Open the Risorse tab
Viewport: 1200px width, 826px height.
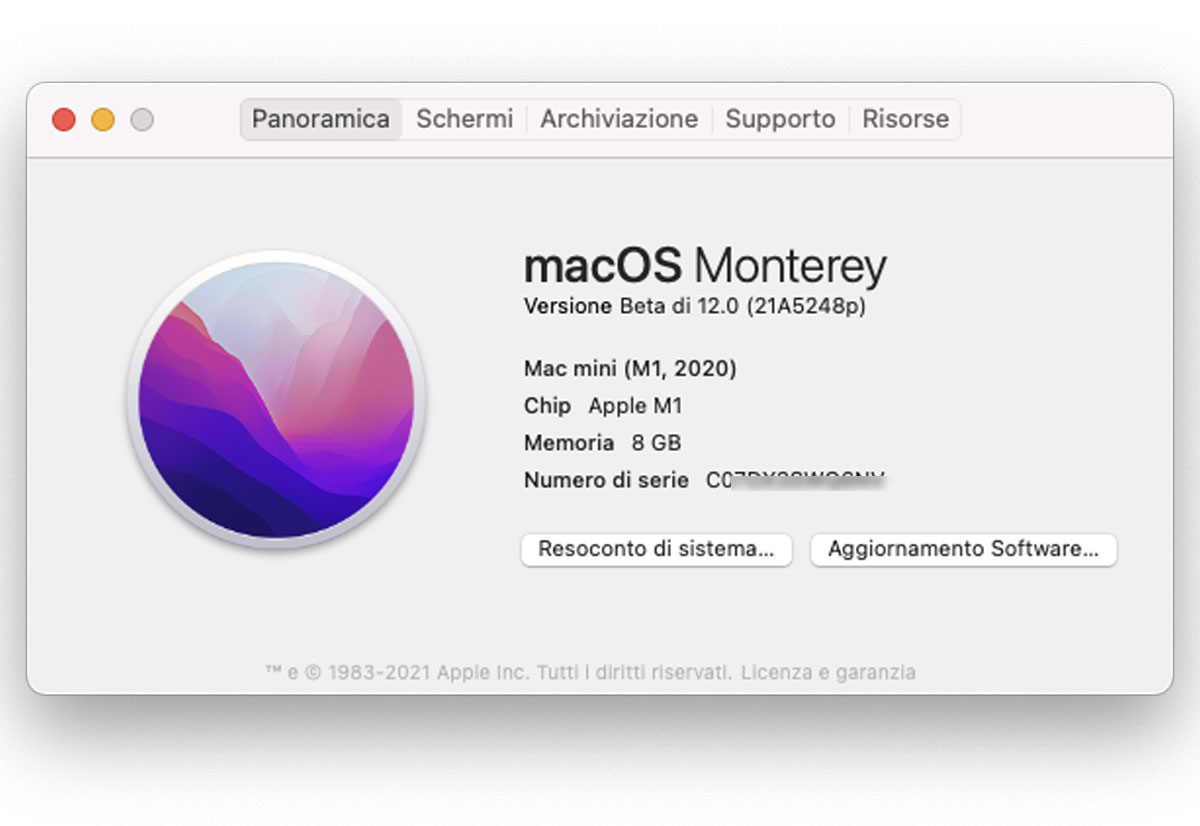coord(905,119)
